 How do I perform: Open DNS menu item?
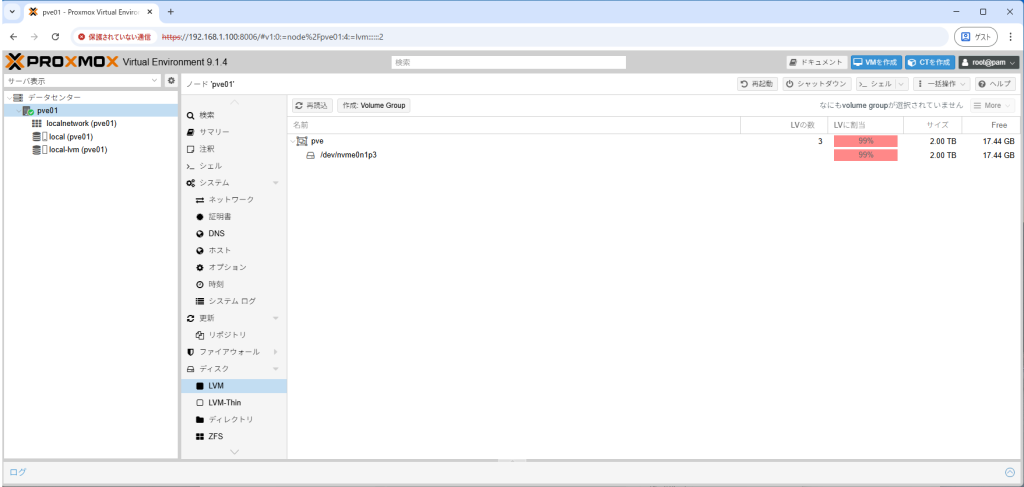(234, 234)
